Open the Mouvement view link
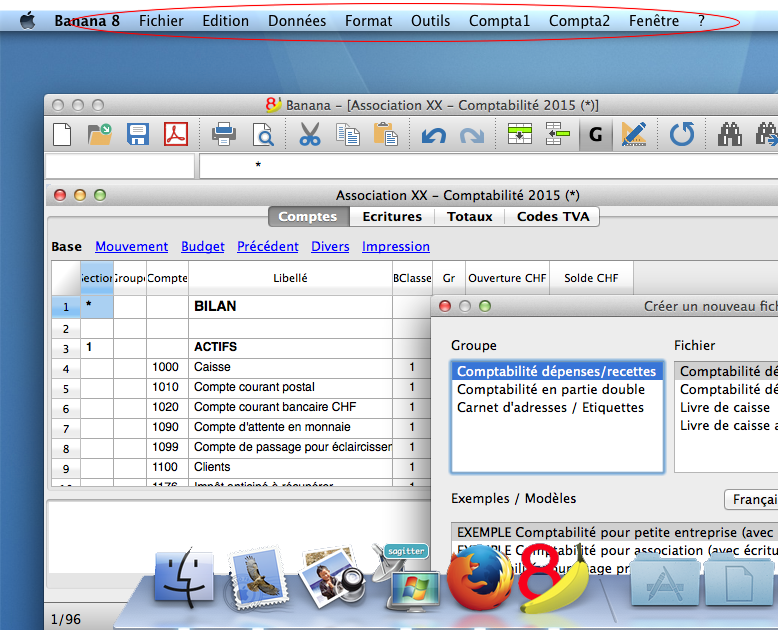Image resolution: width=778 pixels, height=630 pixels. pyautogui.click(x=131, y=247)
